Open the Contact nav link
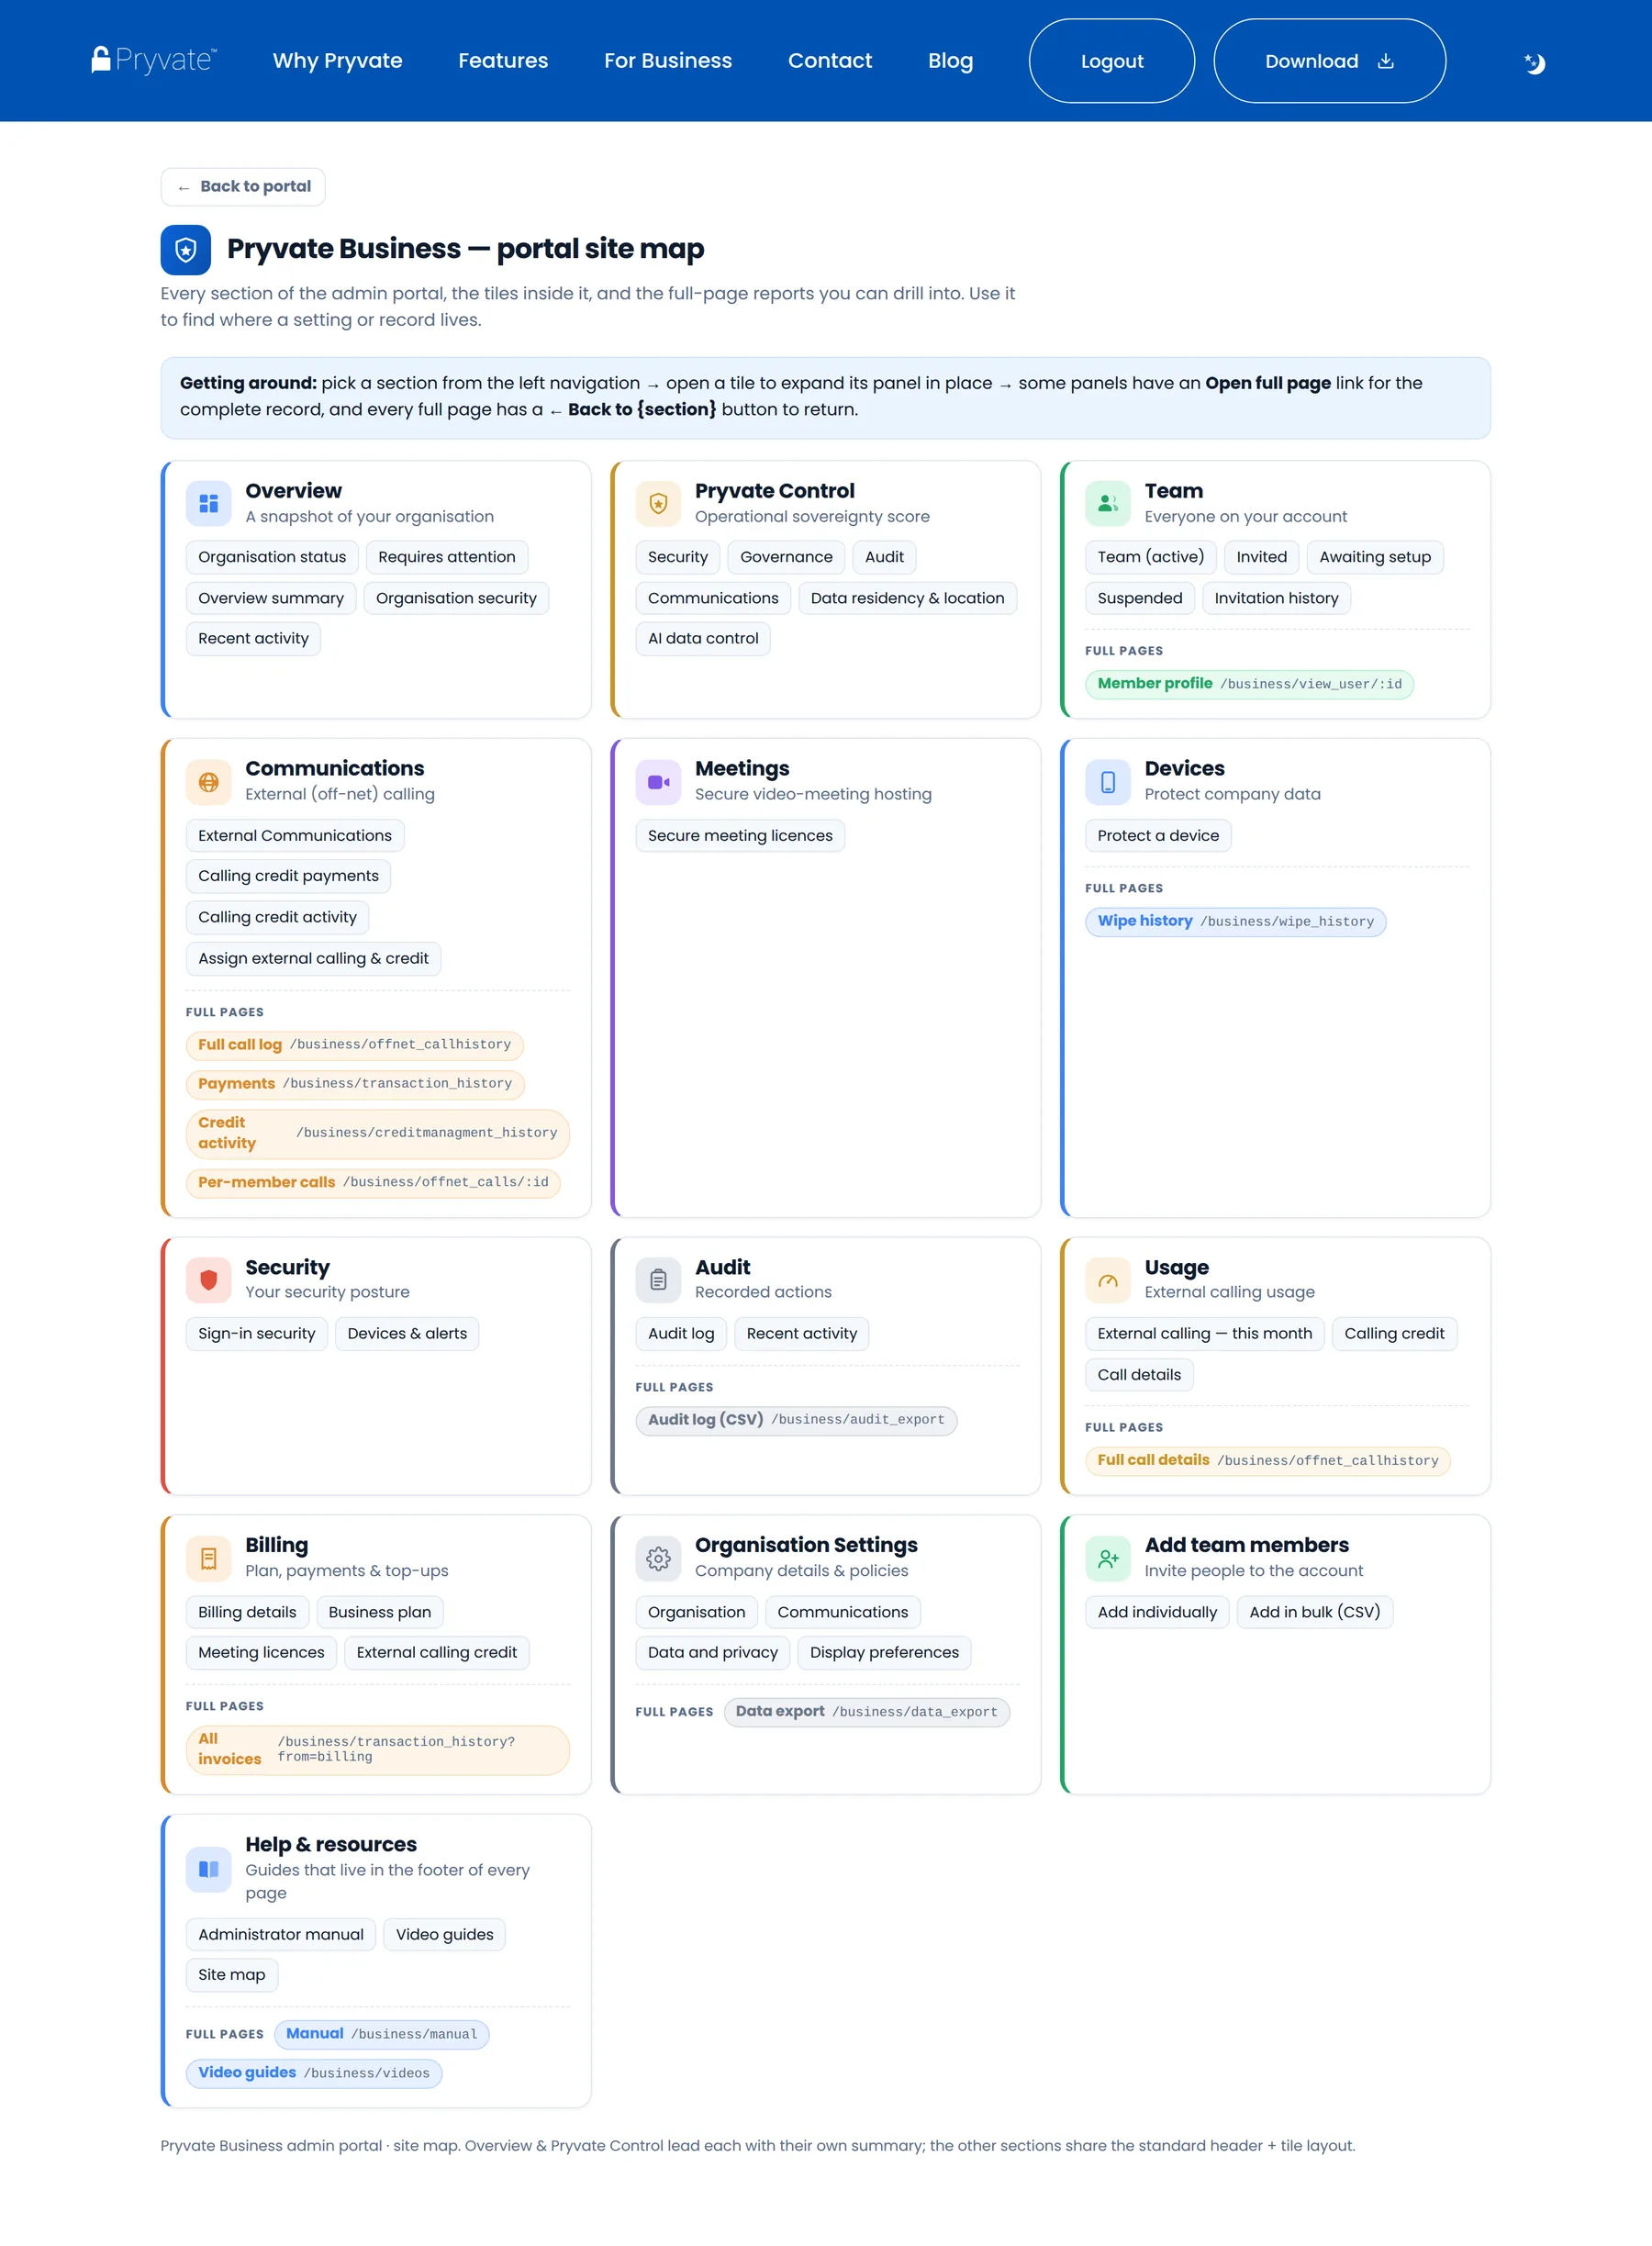1652x2246 pixels. coord(830,61)
